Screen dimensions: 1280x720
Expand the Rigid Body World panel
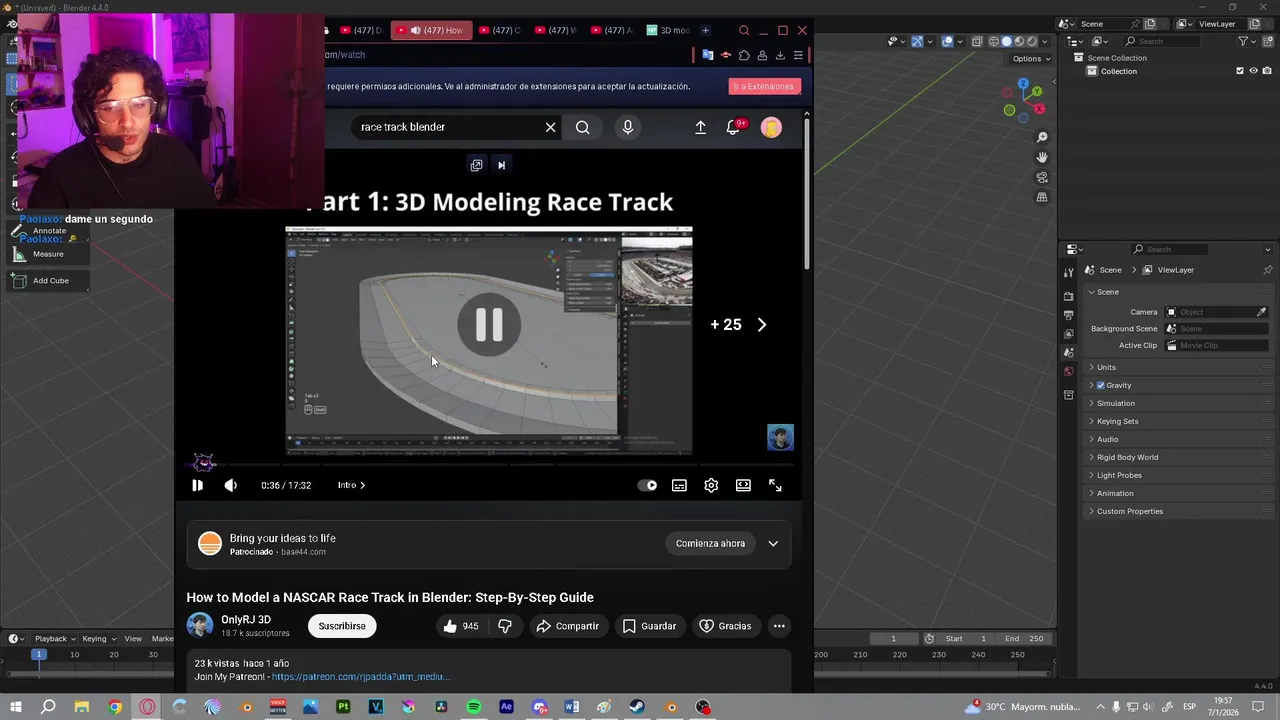[1127, 457]
